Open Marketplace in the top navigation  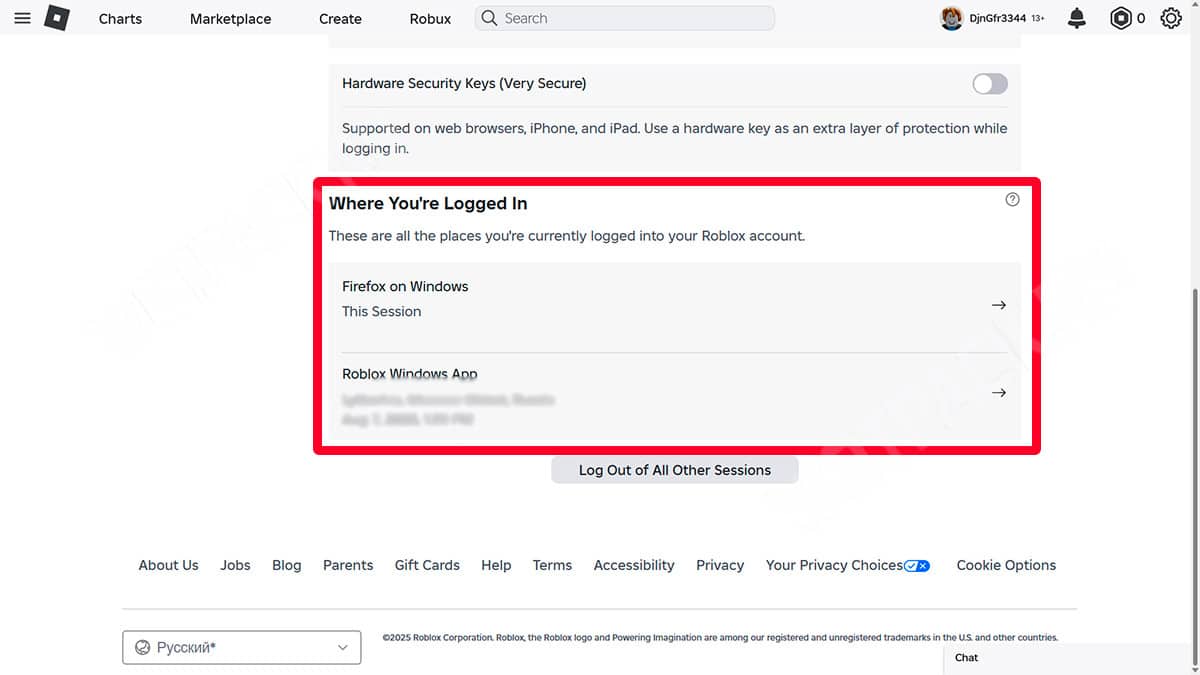(230, 19)
